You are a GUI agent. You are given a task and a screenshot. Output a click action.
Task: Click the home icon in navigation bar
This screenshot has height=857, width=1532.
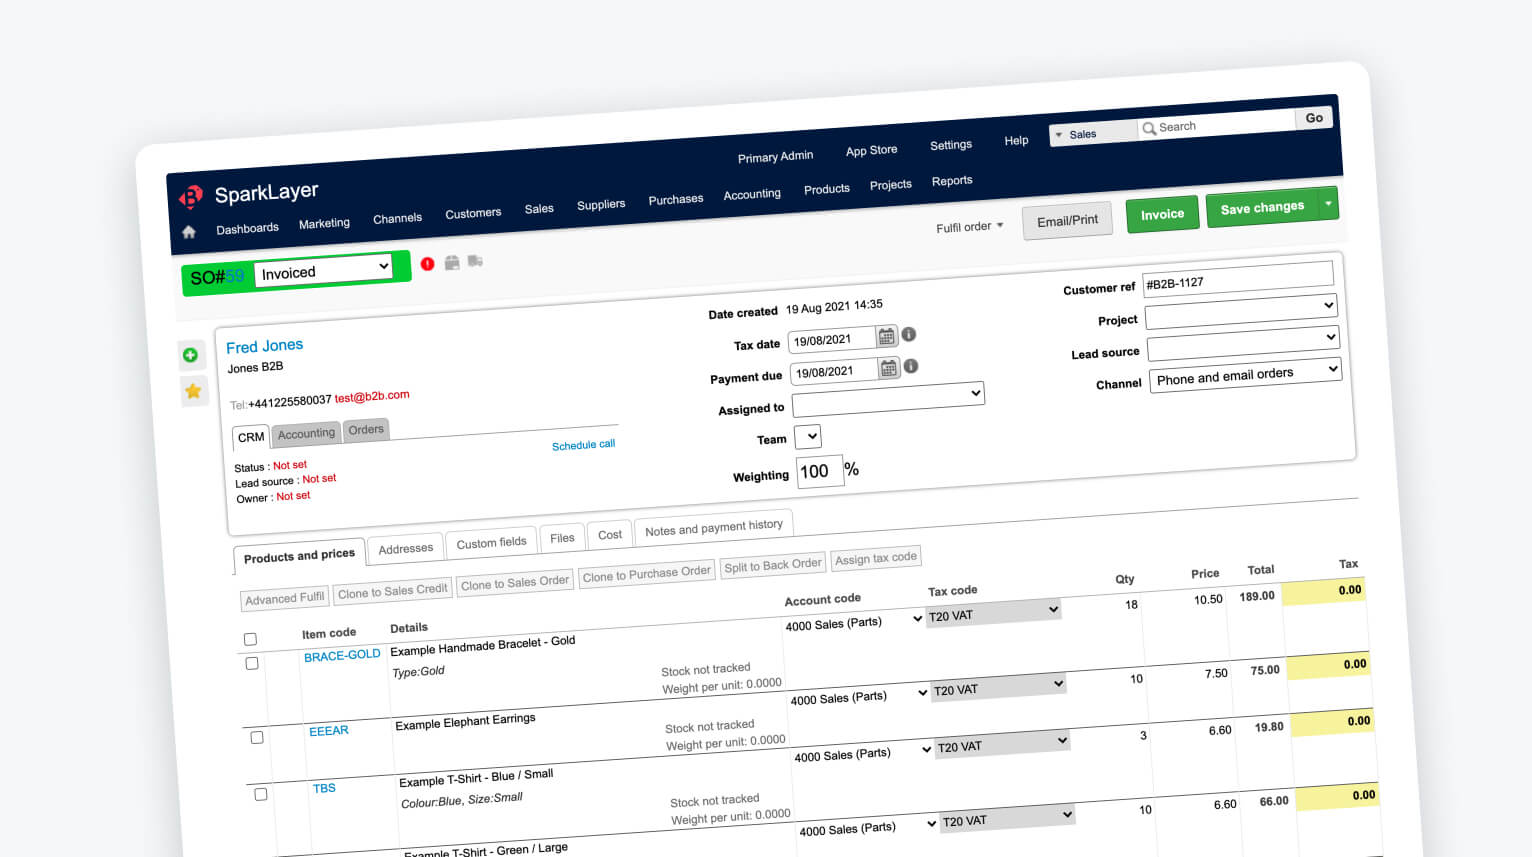click(x=189, y=232)
